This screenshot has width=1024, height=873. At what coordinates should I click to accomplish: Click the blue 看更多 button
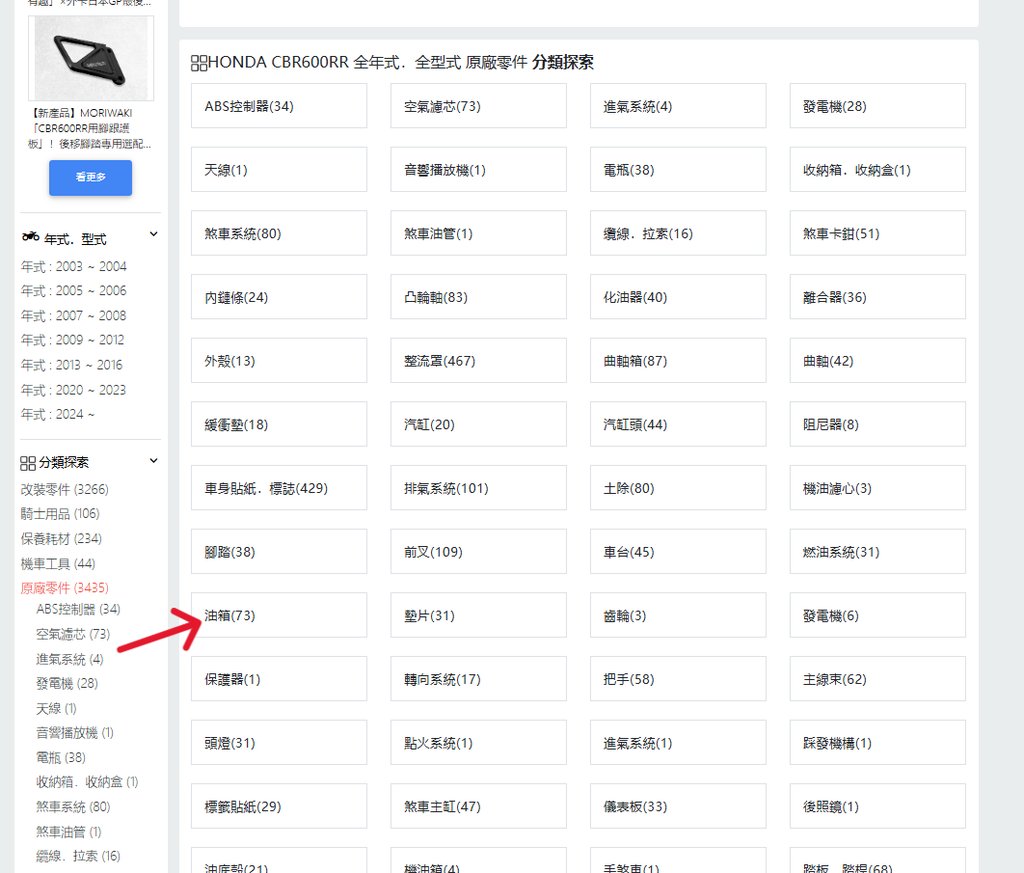tap(90, 178)
